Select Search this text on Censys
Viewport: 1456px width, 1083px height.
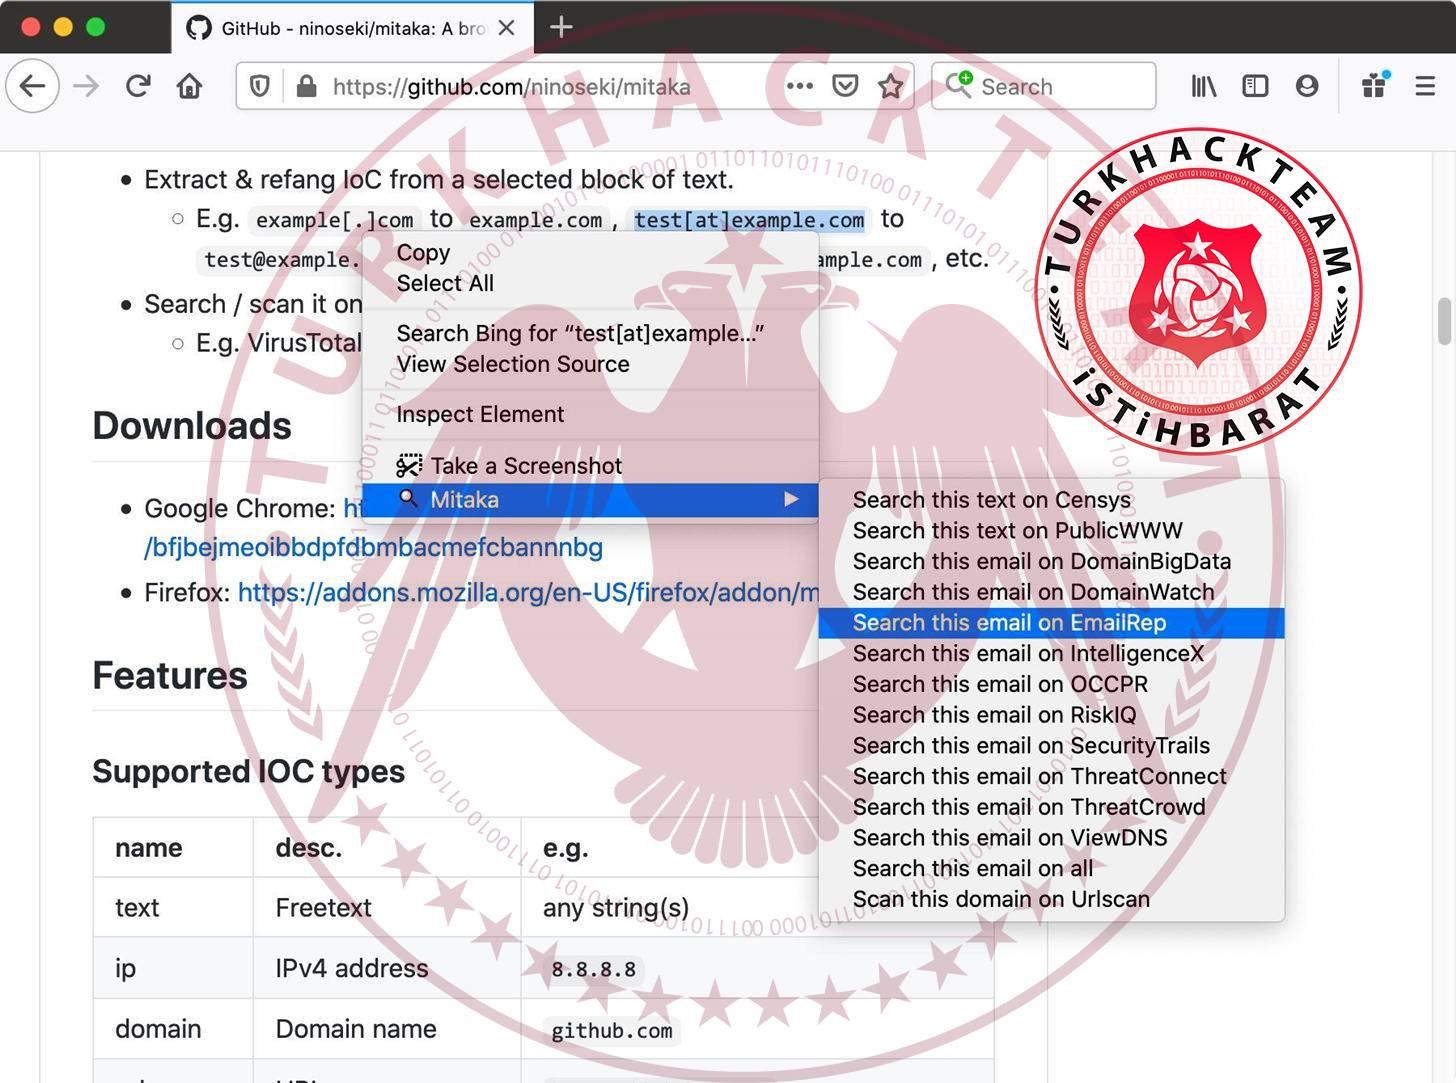[x=1051, y=500]
